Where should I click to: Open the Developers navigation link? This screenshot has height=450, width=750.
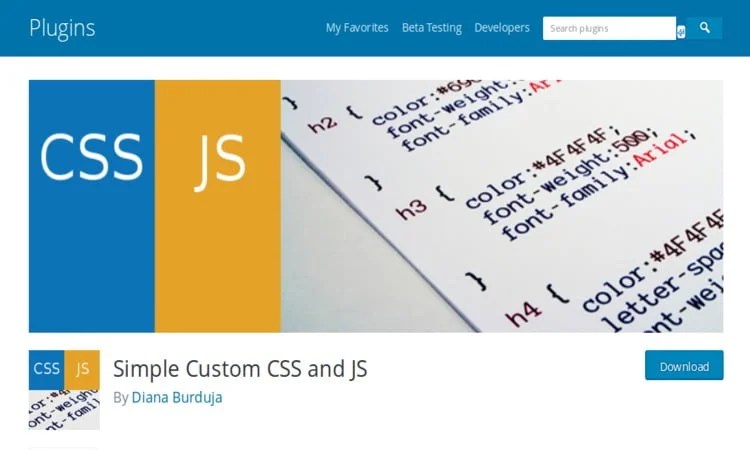(x=502, y=28)
